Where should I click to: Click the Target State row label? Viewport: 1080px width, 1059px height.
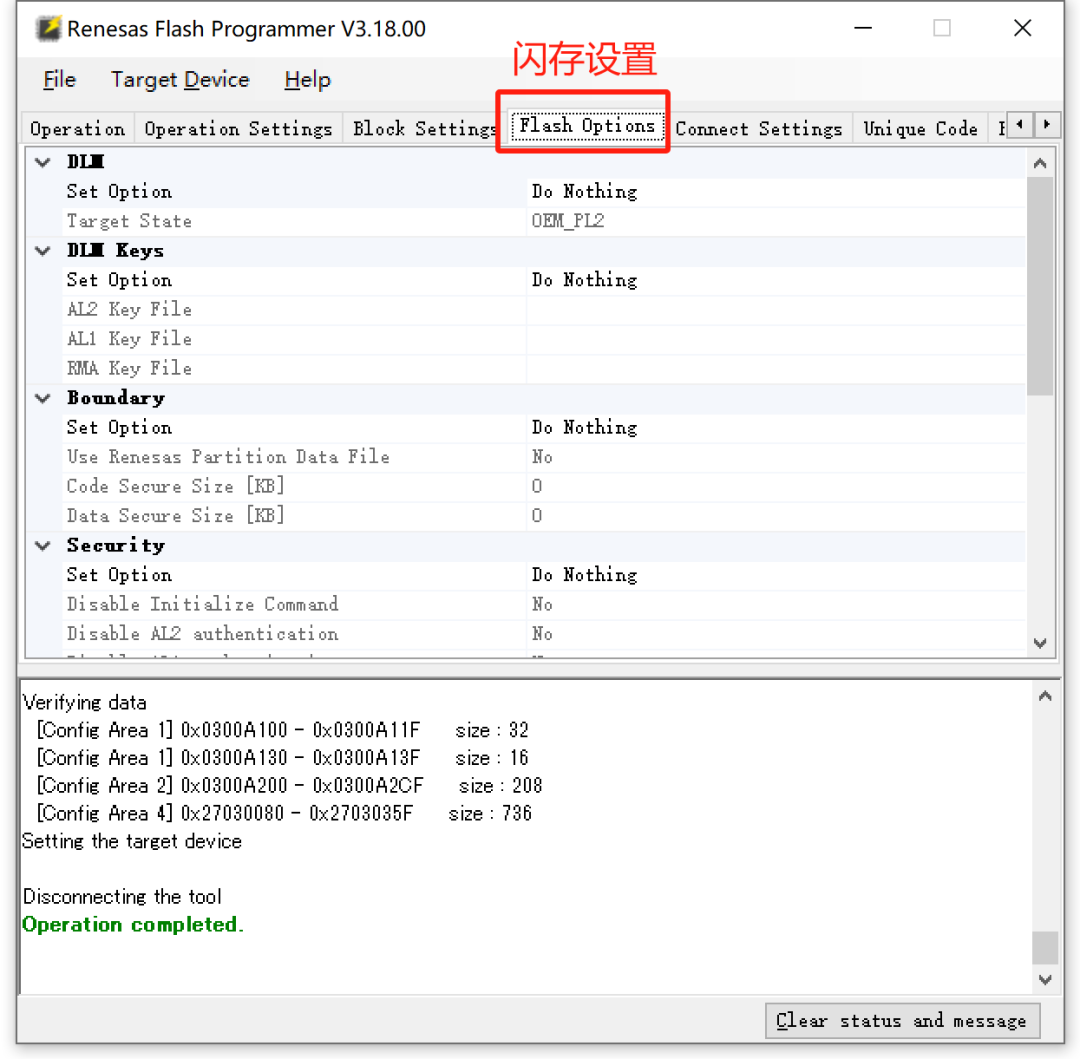(129, 221)
